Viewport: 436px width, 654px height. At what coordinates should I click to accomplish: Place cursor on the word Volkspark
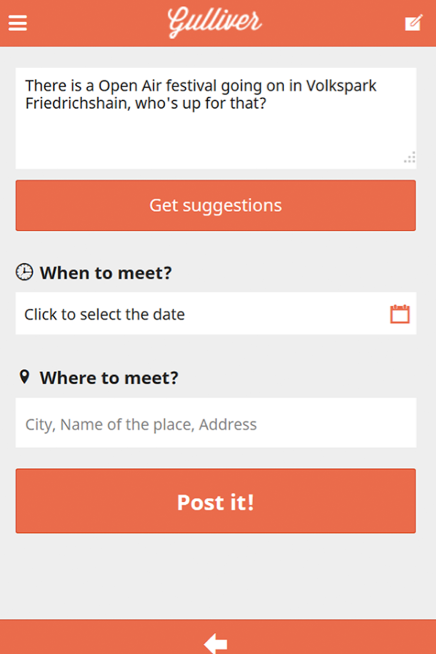[x=341, y=86]
